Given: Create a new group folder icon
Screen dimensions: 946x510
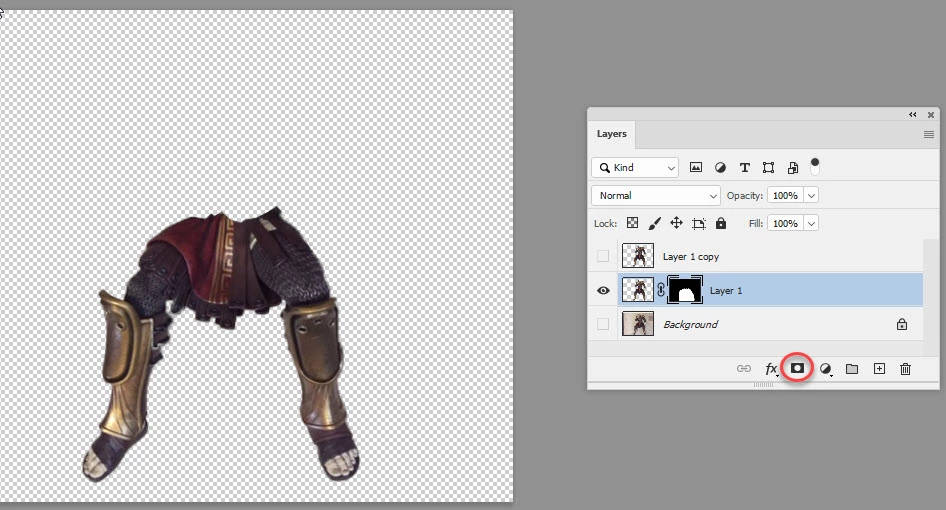Looking at the screenshot, I should click(x=852, y=369).
